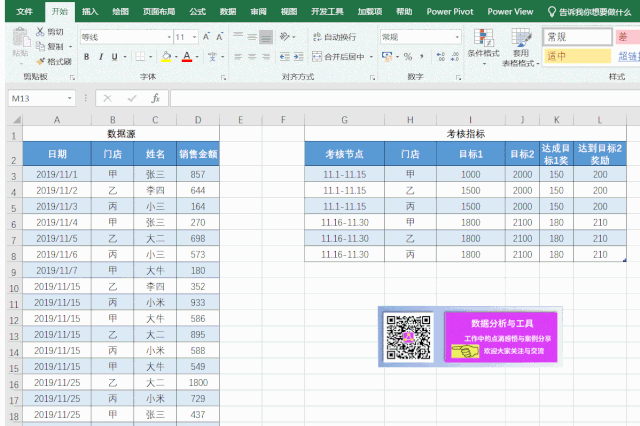Toggle Underline formatting
This screenshot has width=640, height=426.
pyautogui.click(x=115, y=57)
